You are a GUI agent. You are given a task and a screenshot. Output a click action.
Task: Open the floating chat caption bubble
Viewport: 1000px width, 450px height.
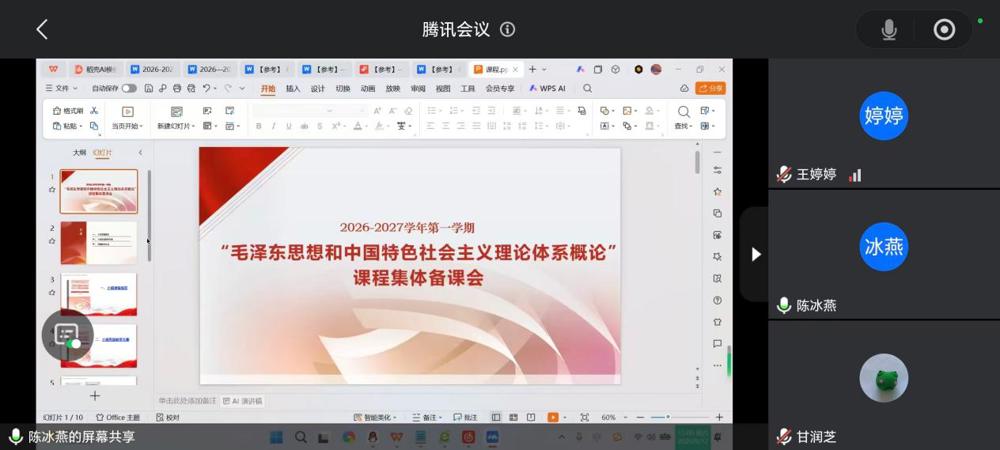pos(68,335)
